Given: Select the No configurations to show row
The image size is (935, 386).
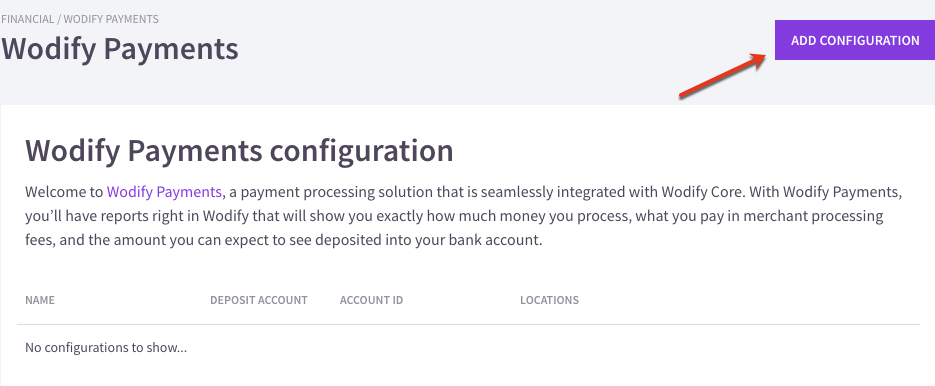Looking at the screenshot, I should 468,347.
